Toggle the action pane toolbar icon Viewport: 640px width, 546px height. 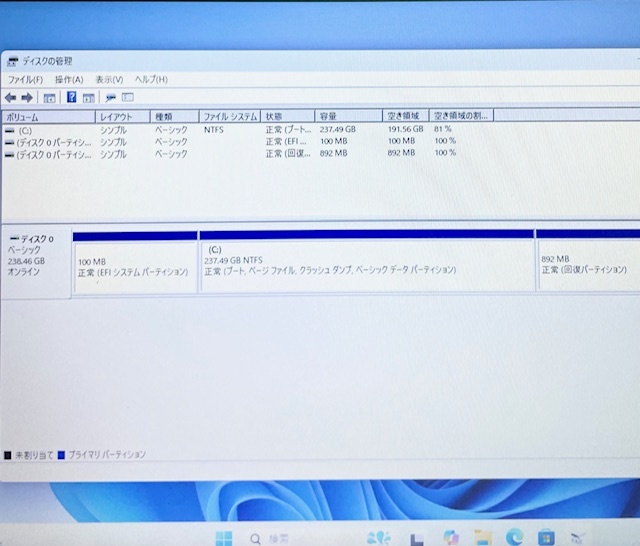click(x=89, y=98)
